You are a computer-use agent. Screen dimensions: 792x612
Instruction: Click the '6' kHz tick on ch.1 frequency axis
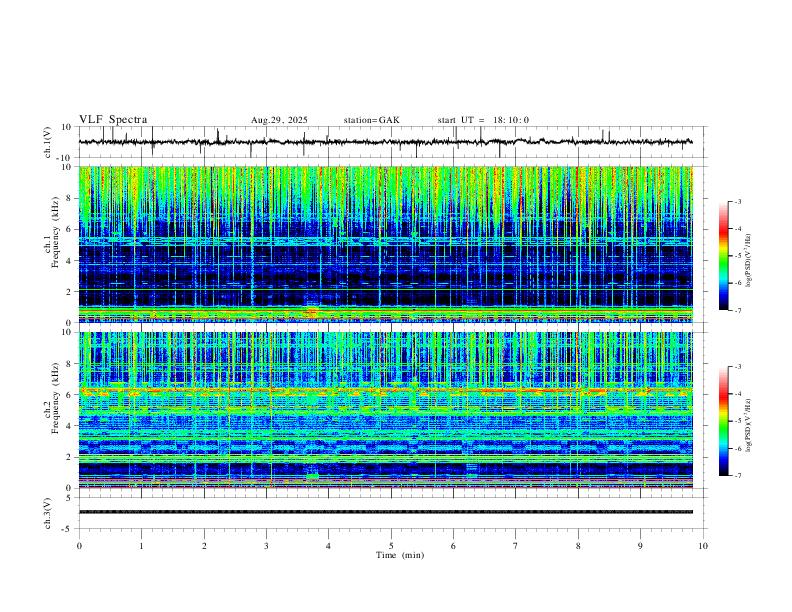[69, 229]
